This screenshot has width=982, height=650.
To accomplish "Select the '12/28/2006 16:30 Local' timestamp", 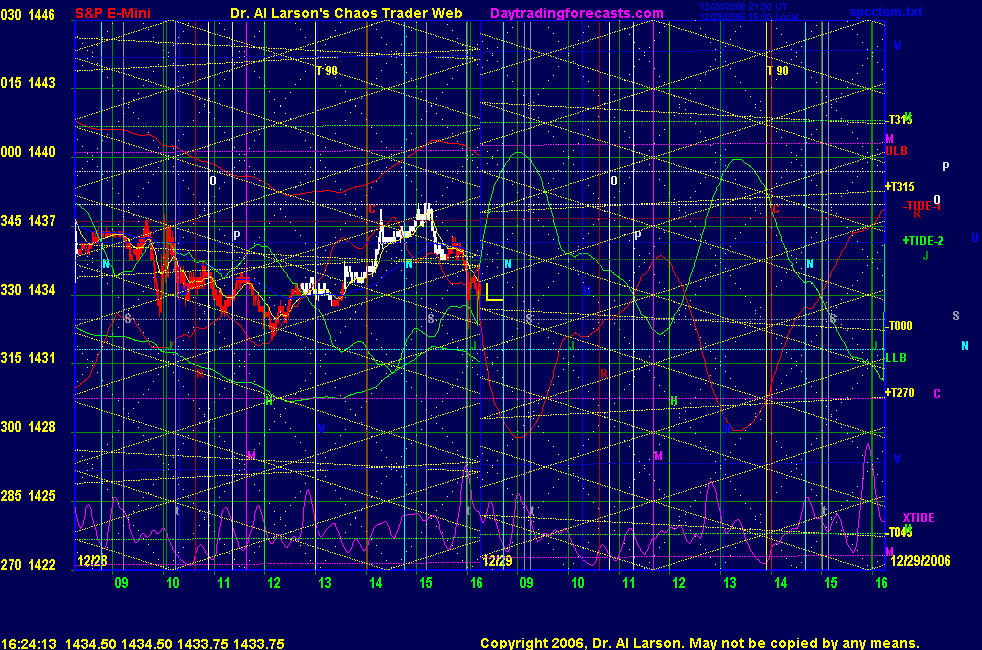I will tap(748, 16).
